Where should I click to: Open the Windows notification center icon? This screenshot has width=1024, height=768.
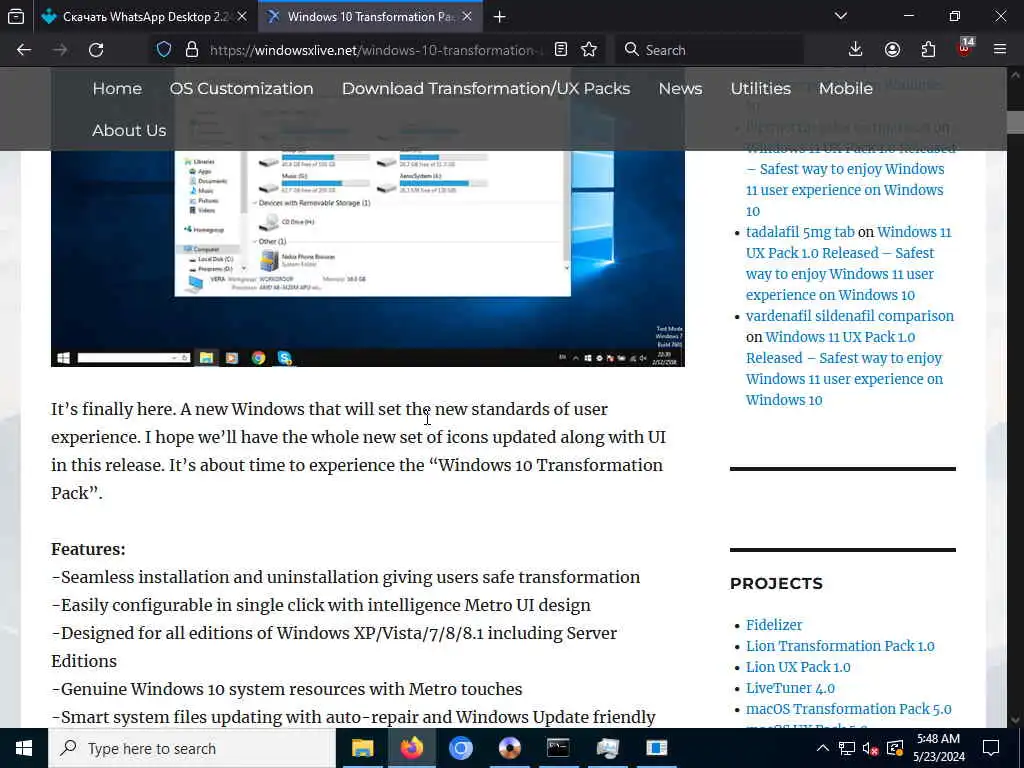point(991,748)
